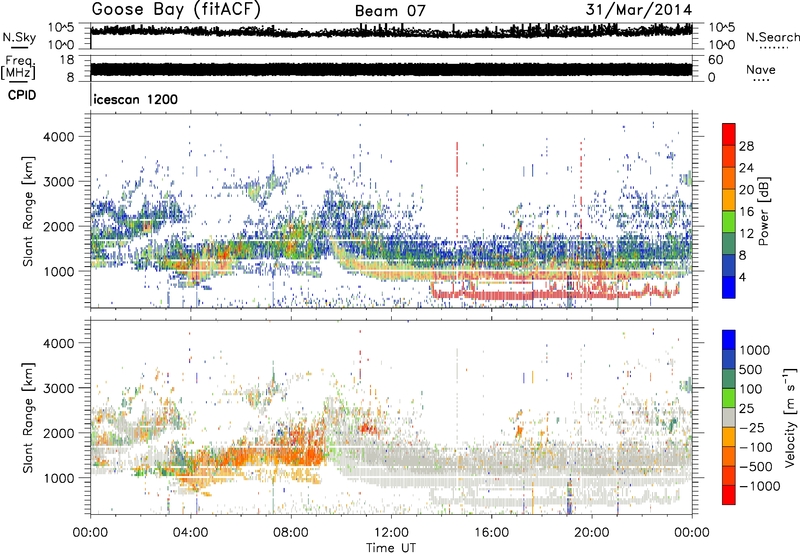Click the 'Power [dB]' colorbar label
Viewport: 800px width, 554px height.
763,211
